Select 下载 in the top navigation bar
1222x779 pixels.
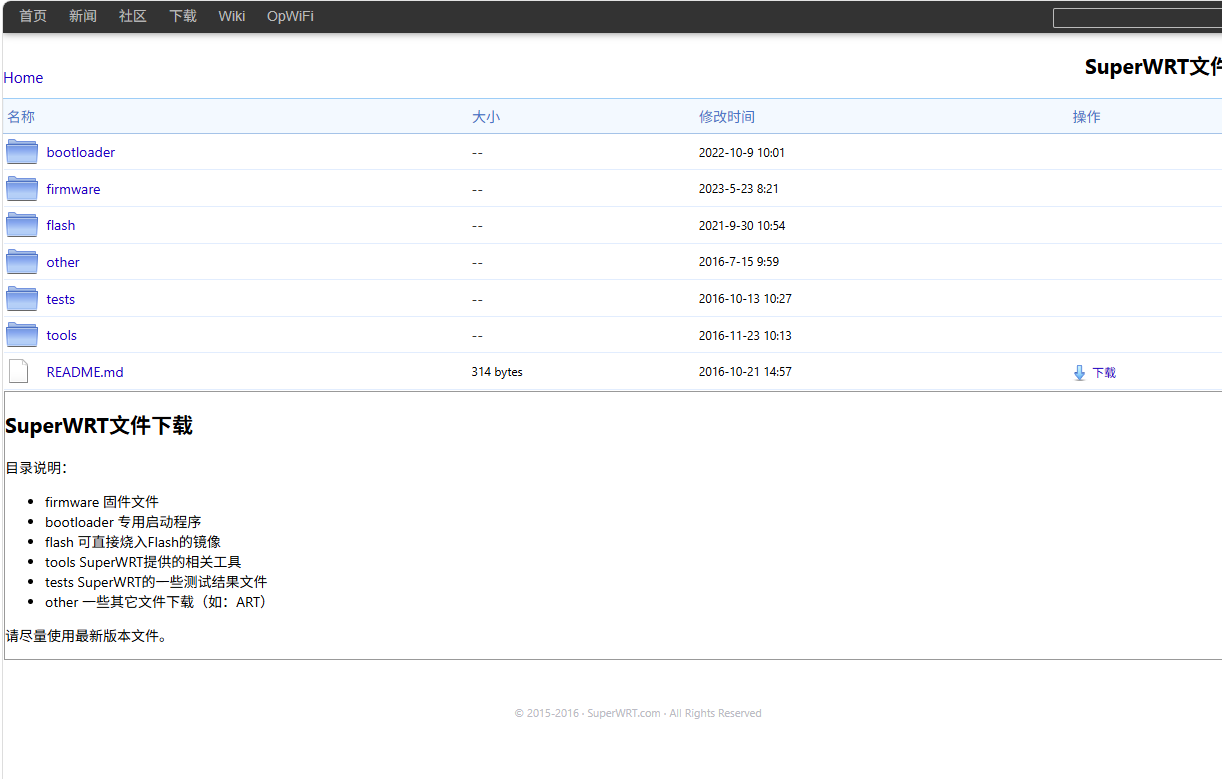[x=183, y=16]
